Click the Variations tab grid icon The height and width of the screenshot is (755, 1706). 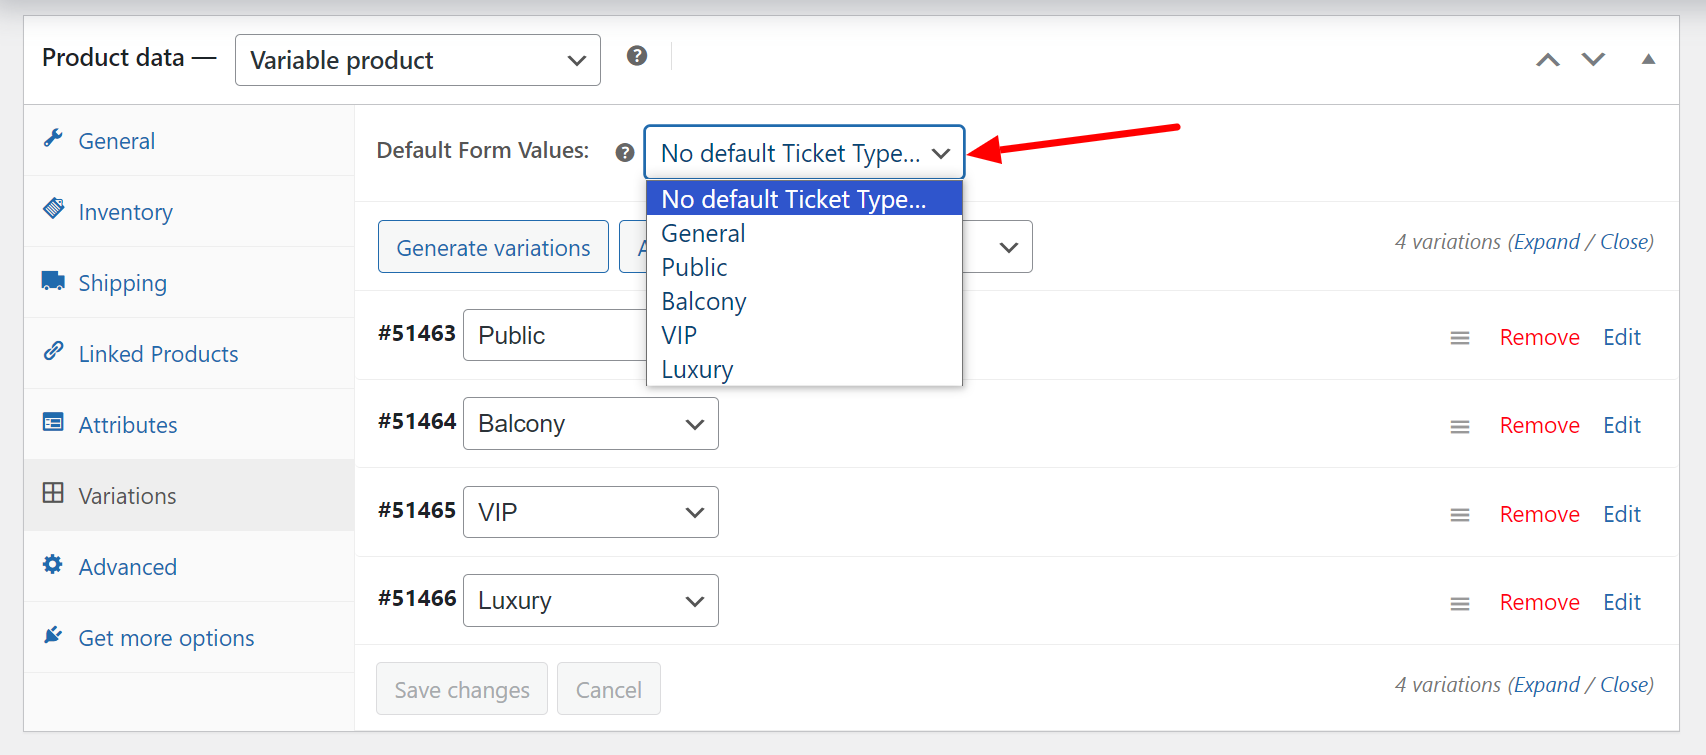[53, 493]
